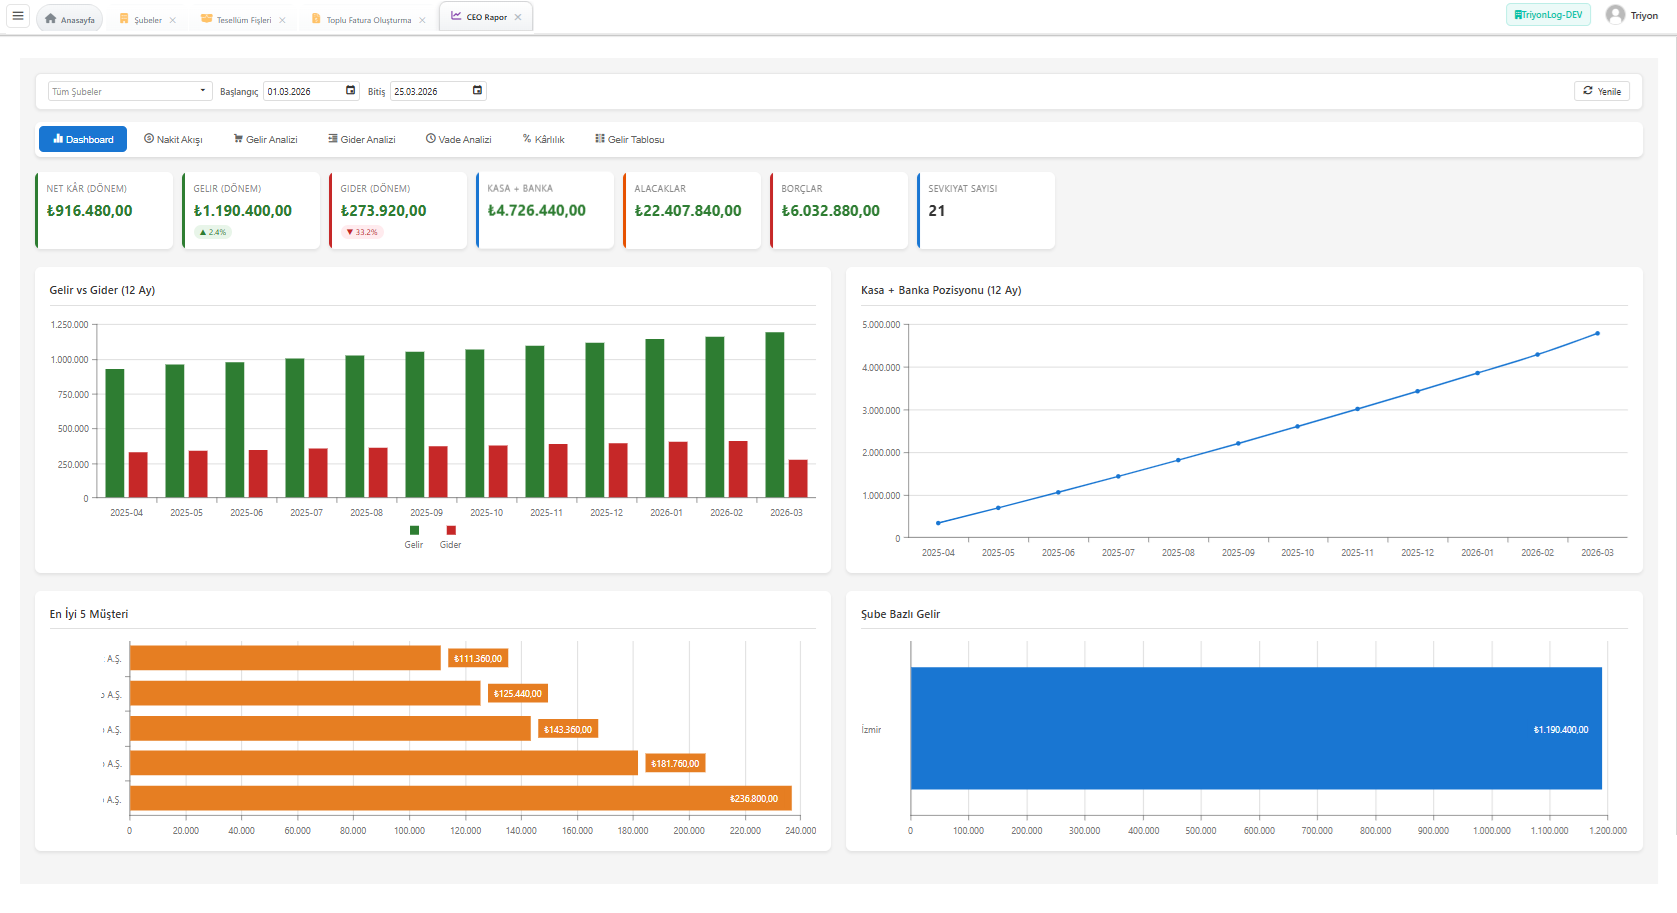
Task: Switch to the Nakit Akışı tab
Action: (x=173, y=140)
